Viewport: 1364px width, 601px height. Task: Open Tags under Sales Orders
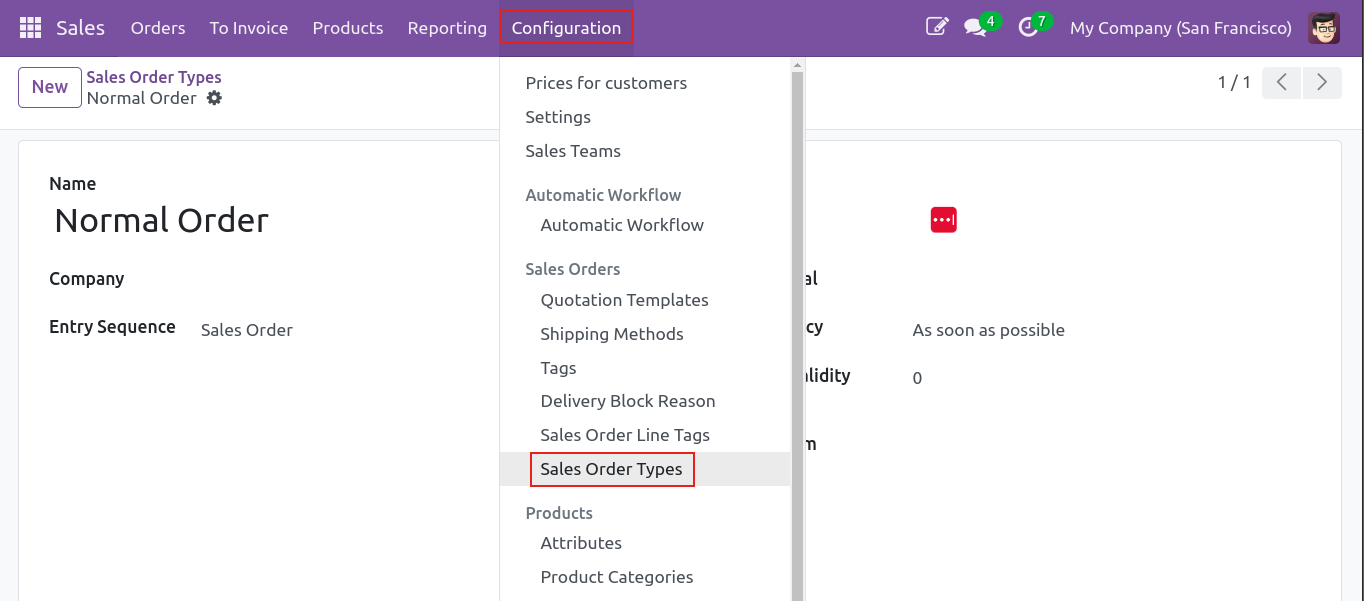pos(645,368)
